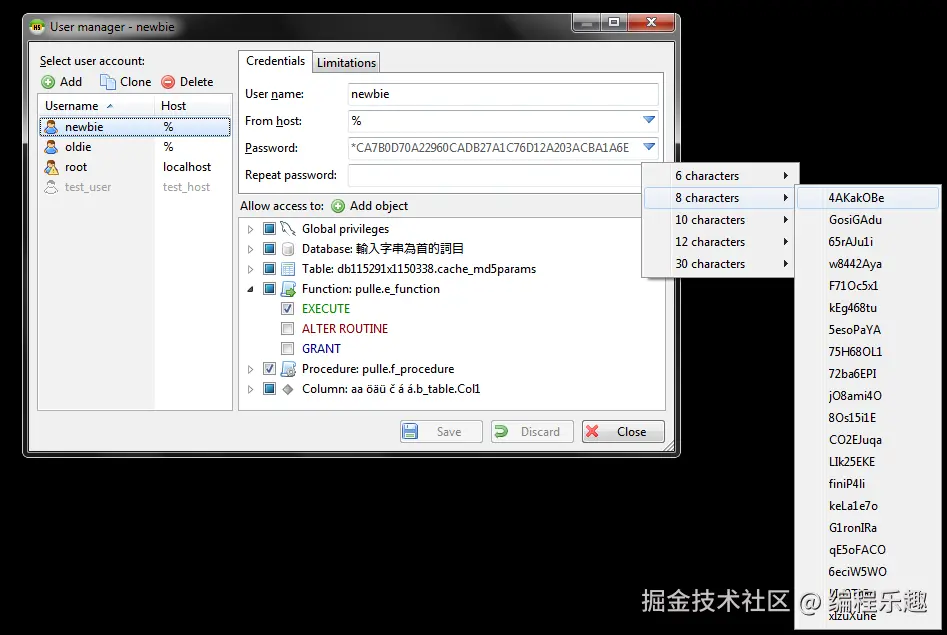Click the Repeat password input field

495,175
